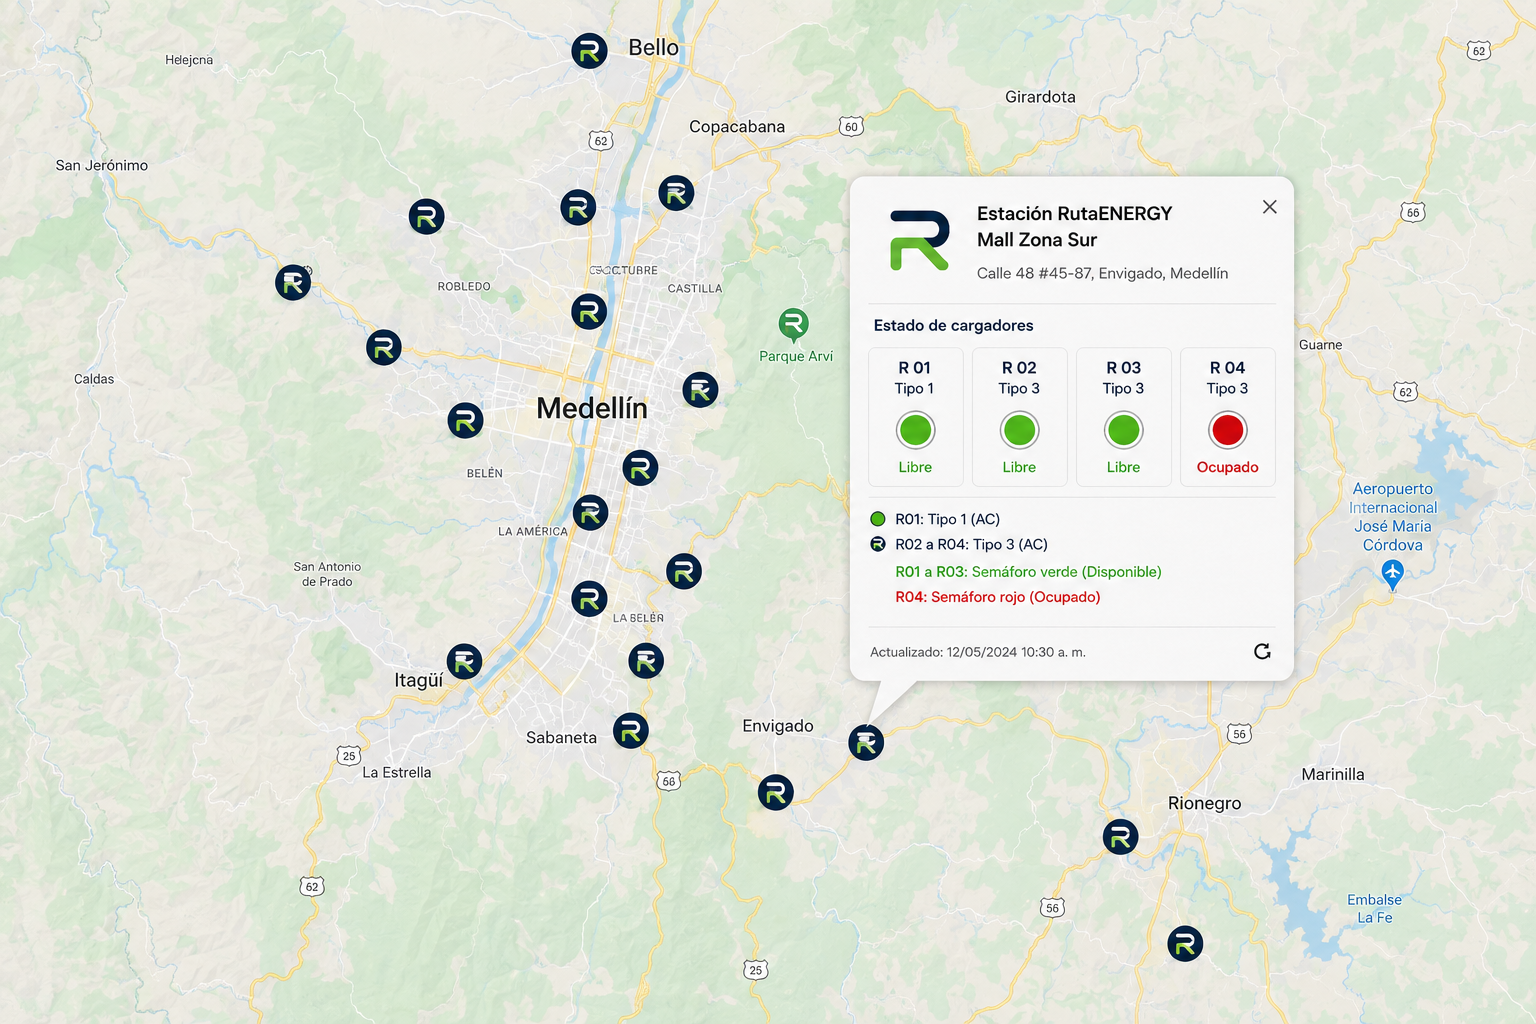The height and width of the screenshot is (1024, 1536).
Task: Click the Actualizado 12/05/2024 timestamp
Action: (978, 652)
